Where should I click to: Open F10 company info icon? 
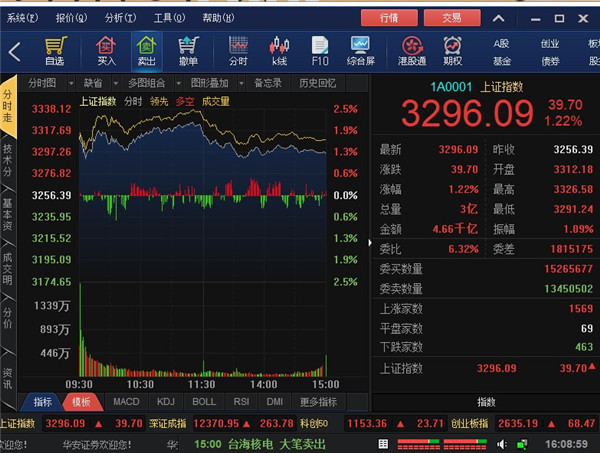[320, 50]
